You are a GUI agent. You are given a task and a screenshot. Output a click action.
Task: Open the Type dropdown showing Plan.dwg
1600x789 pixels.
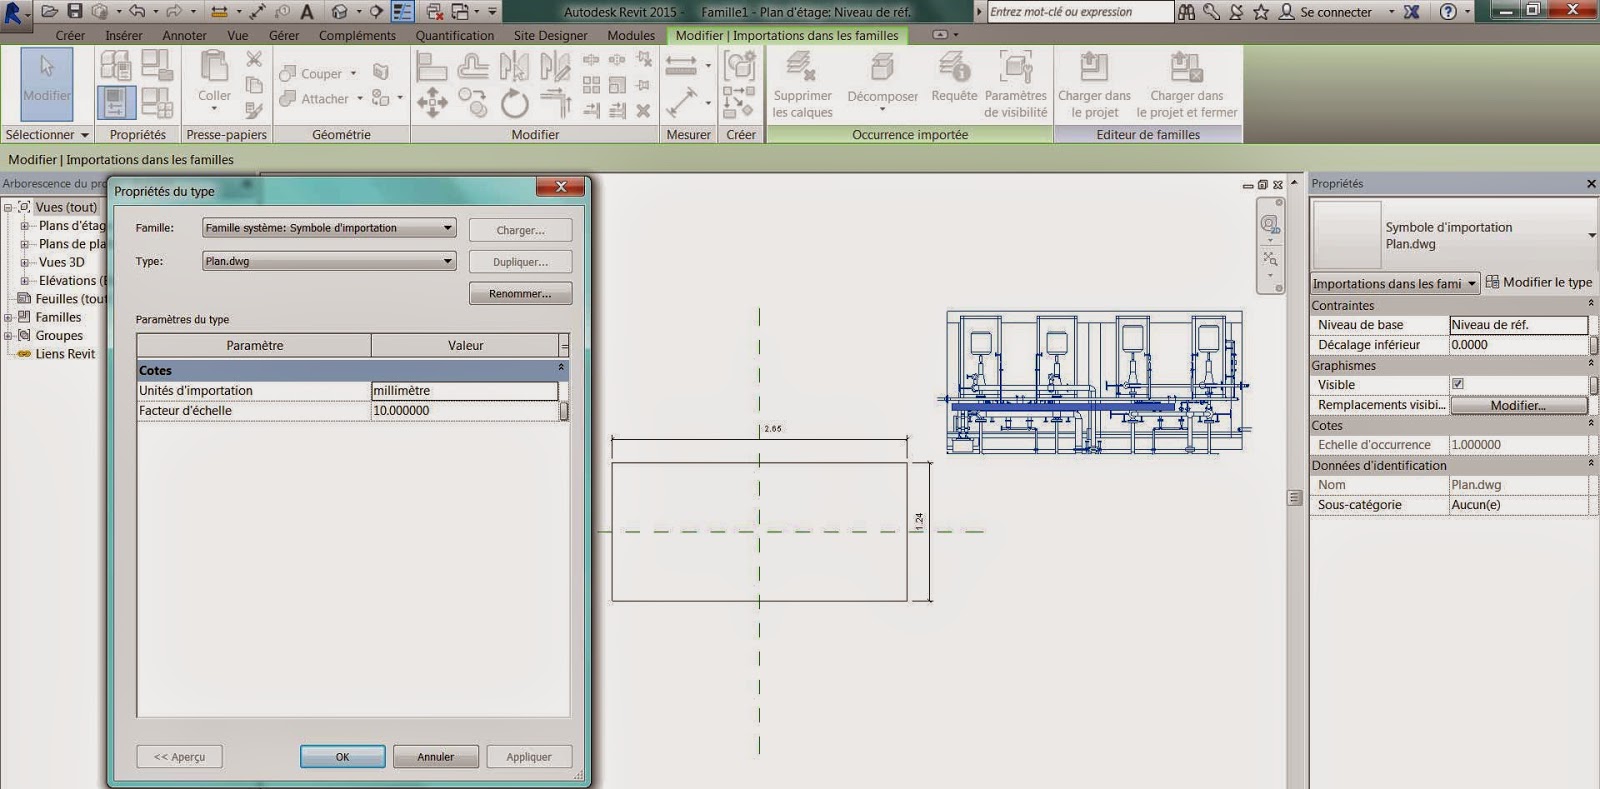(x=447, y=261)
